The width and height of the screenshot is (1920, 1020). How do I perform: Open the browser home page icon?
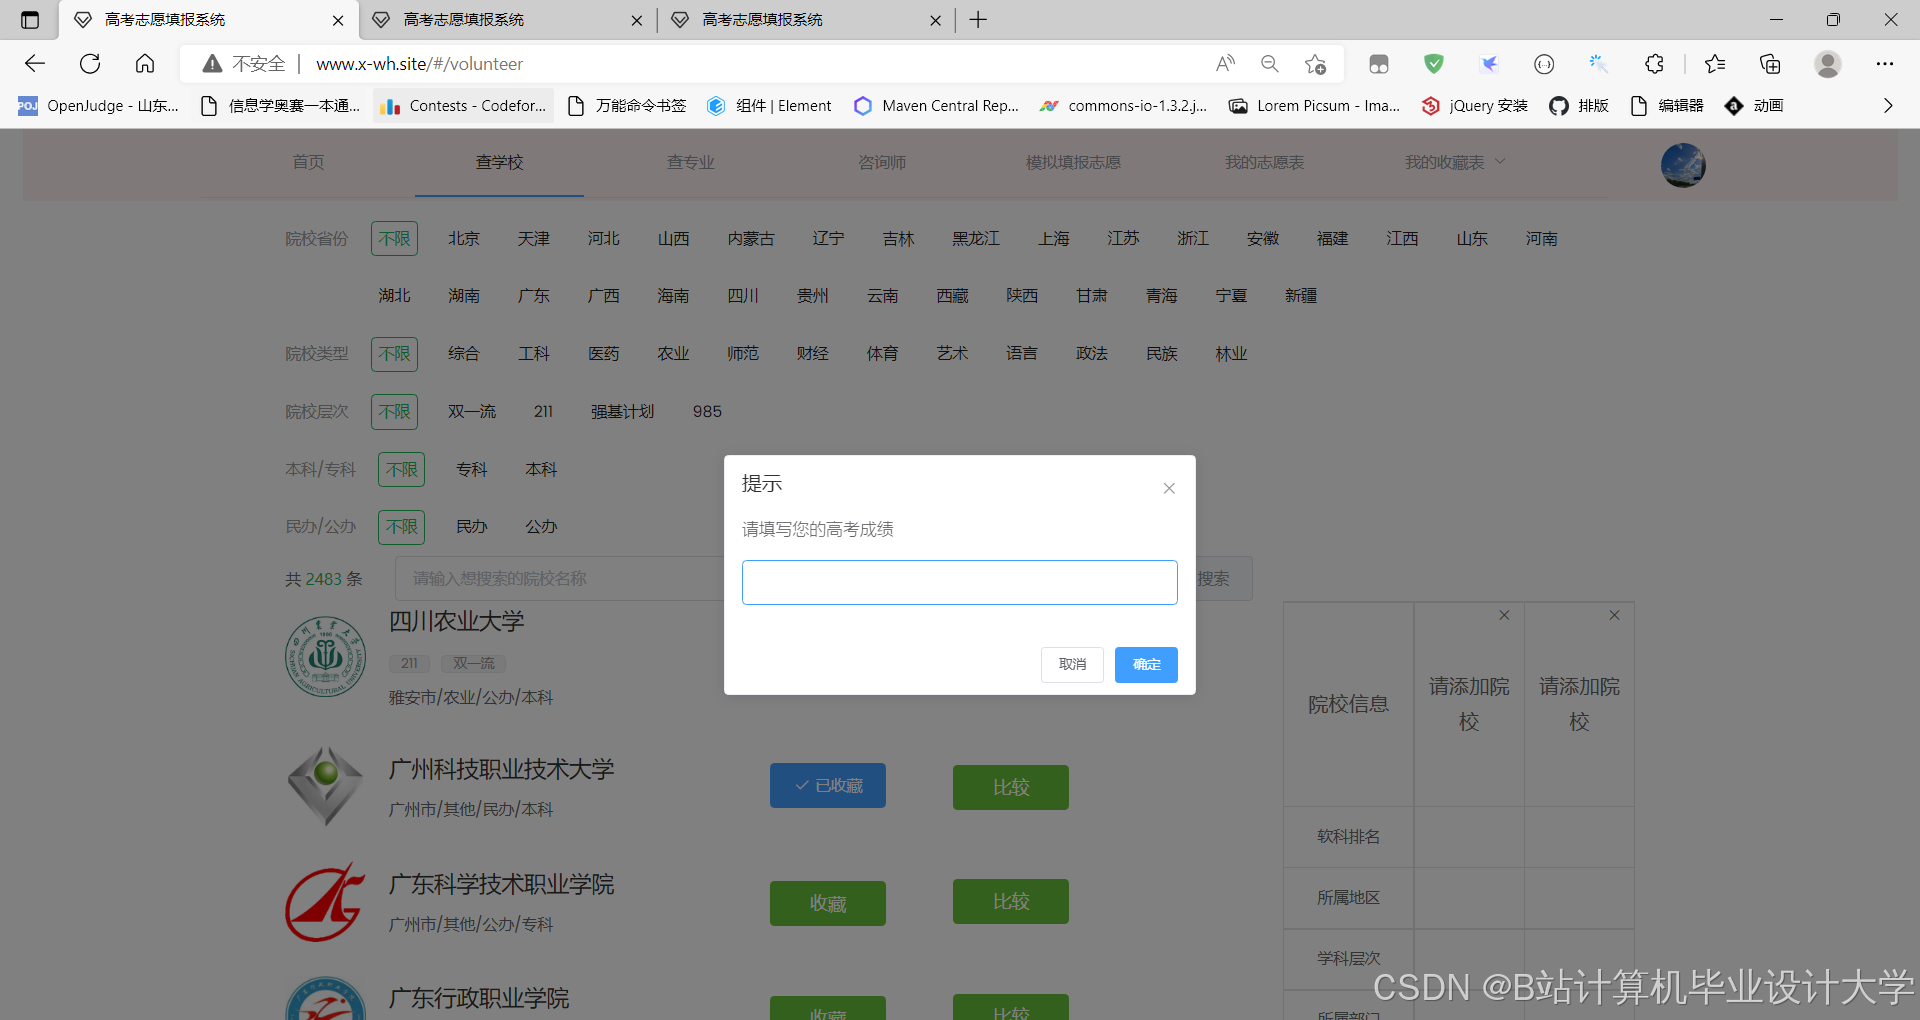(x=145, y=64)
